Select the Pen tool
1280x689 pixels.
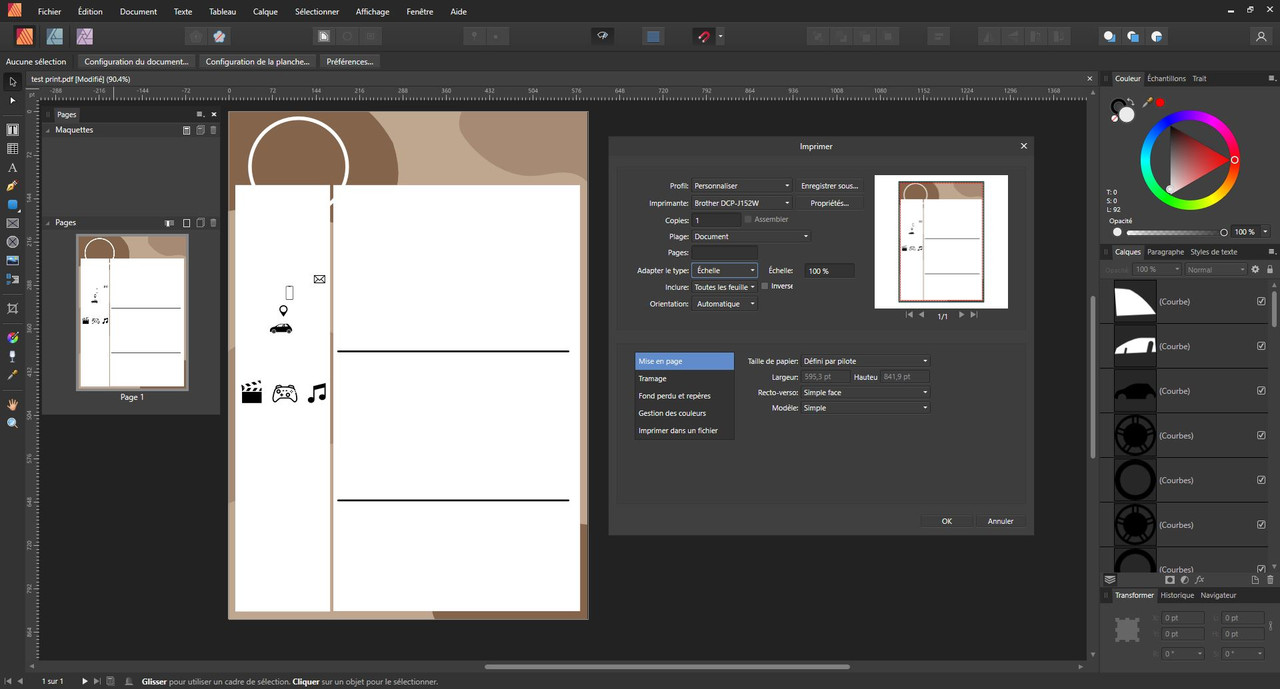13,186
